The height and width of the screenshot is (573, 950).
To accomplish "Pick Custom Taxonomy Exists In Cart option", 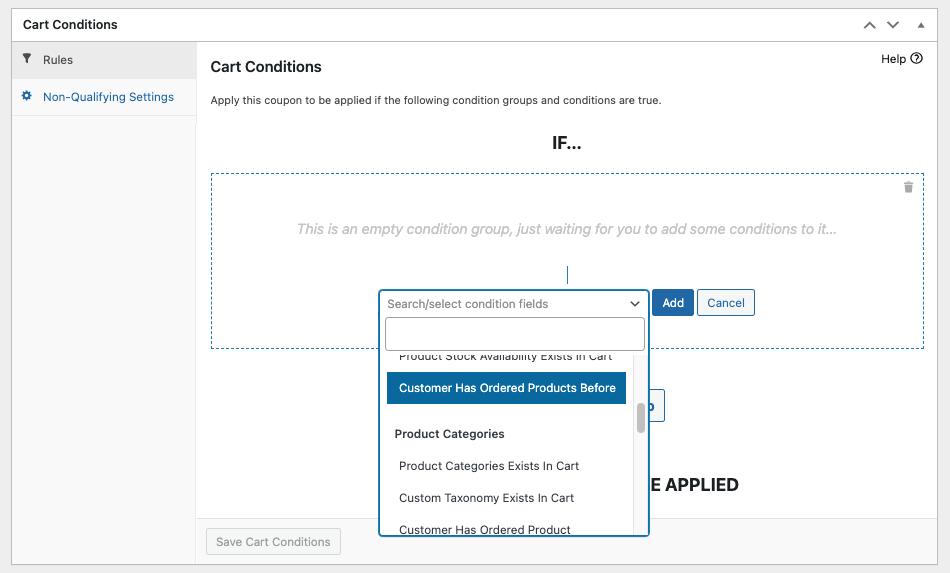I will coord(488,498).
